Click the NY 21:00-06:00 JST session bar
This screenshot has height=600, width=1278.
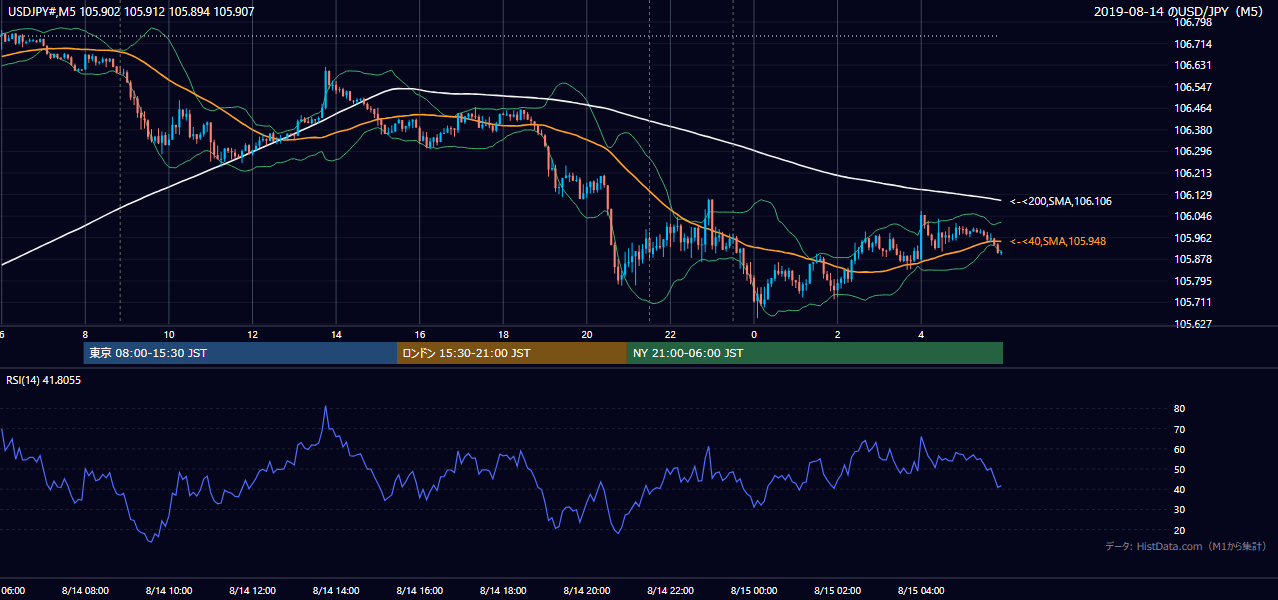point(815,353)
